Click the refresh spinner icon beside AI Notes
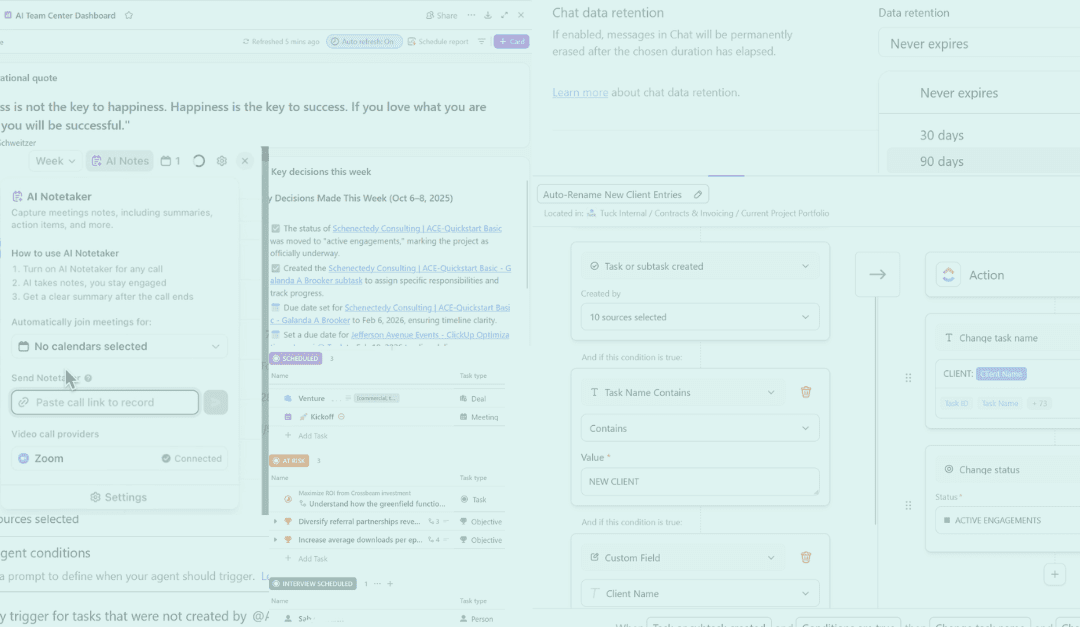Viewport: 1080px width, 627px height. tap(199, 160)
